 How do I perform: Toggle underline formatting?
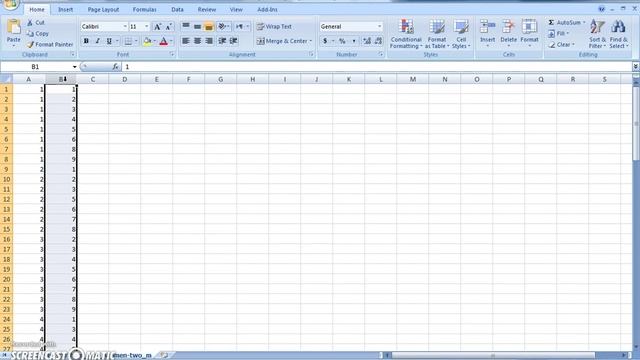click(109, 41)
